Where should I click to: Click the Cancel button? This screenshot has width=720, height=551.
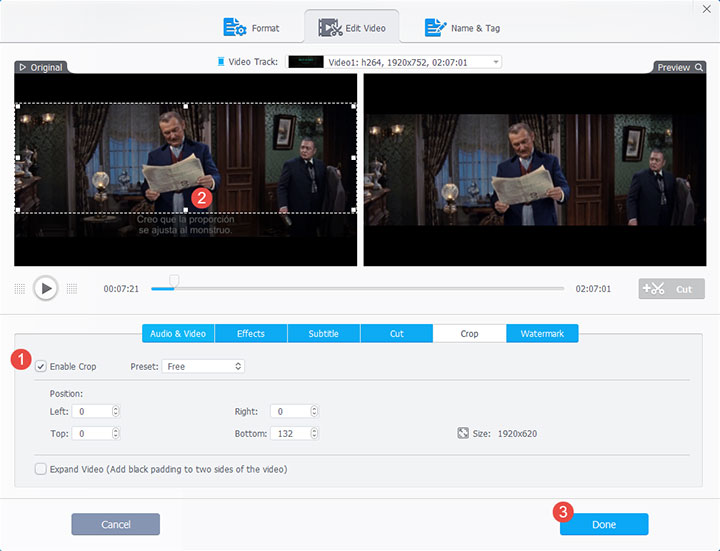point(116,524)
